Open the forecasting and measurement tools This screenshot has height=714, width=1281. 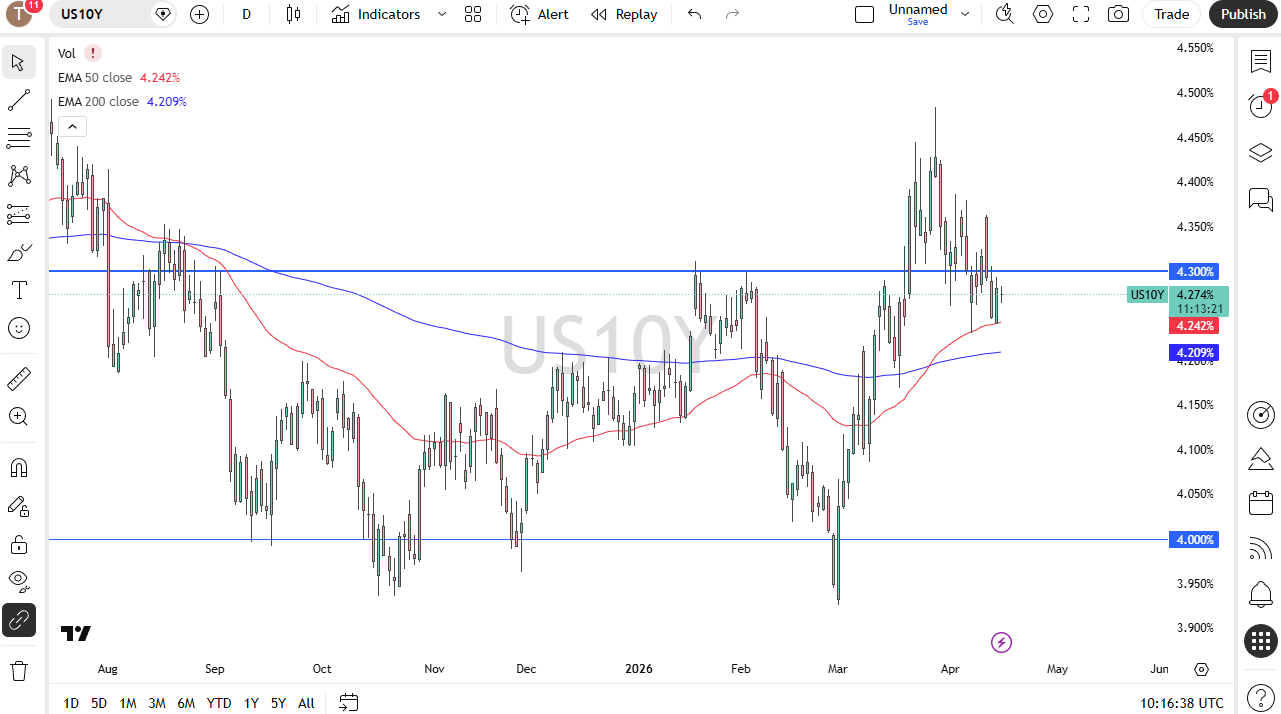point(18,214)
